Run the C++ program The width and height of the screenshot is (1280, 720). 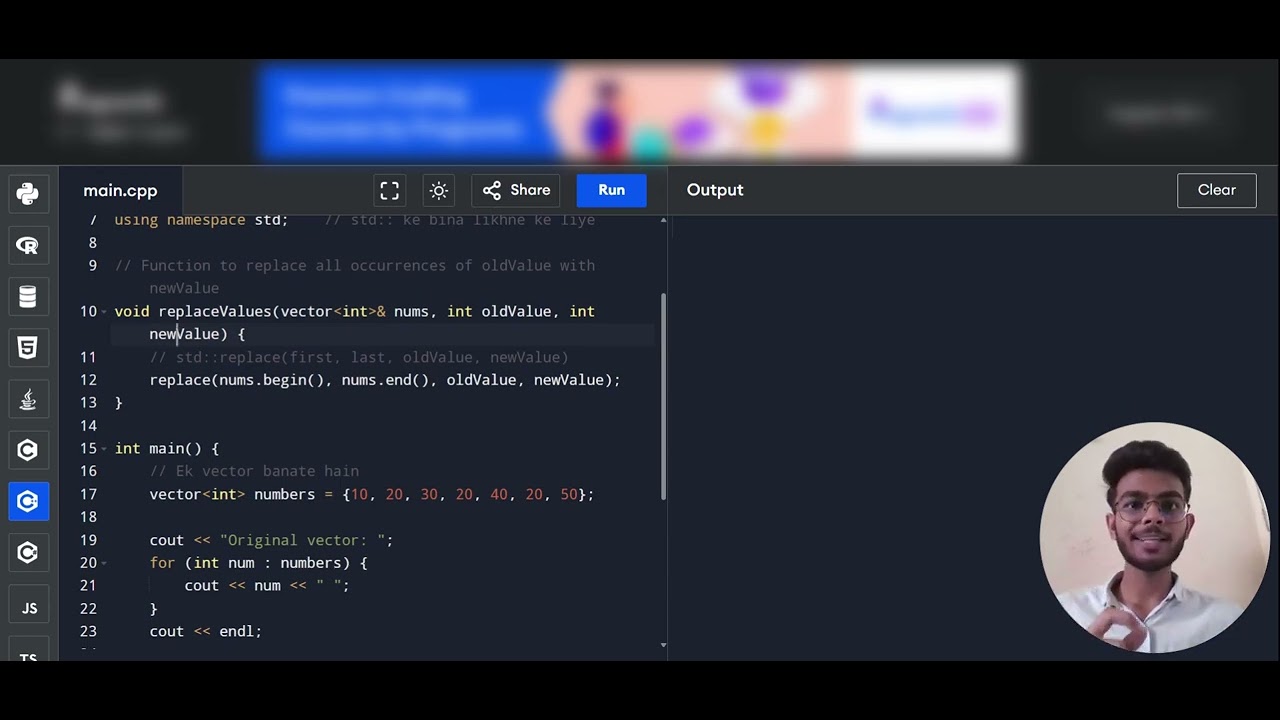(x=611, y=190)
